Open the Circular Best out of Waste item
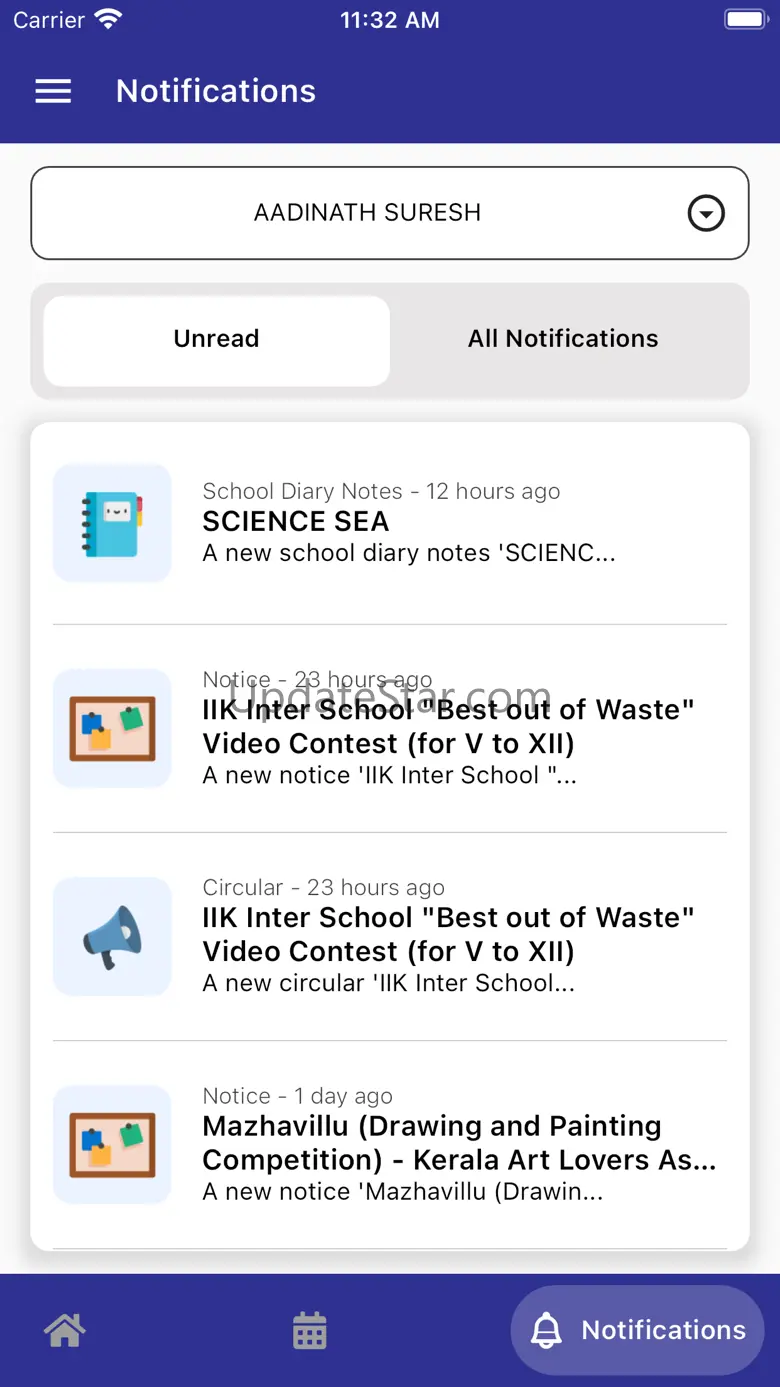This screenshot has height=1387, width=780. (390, 937)
